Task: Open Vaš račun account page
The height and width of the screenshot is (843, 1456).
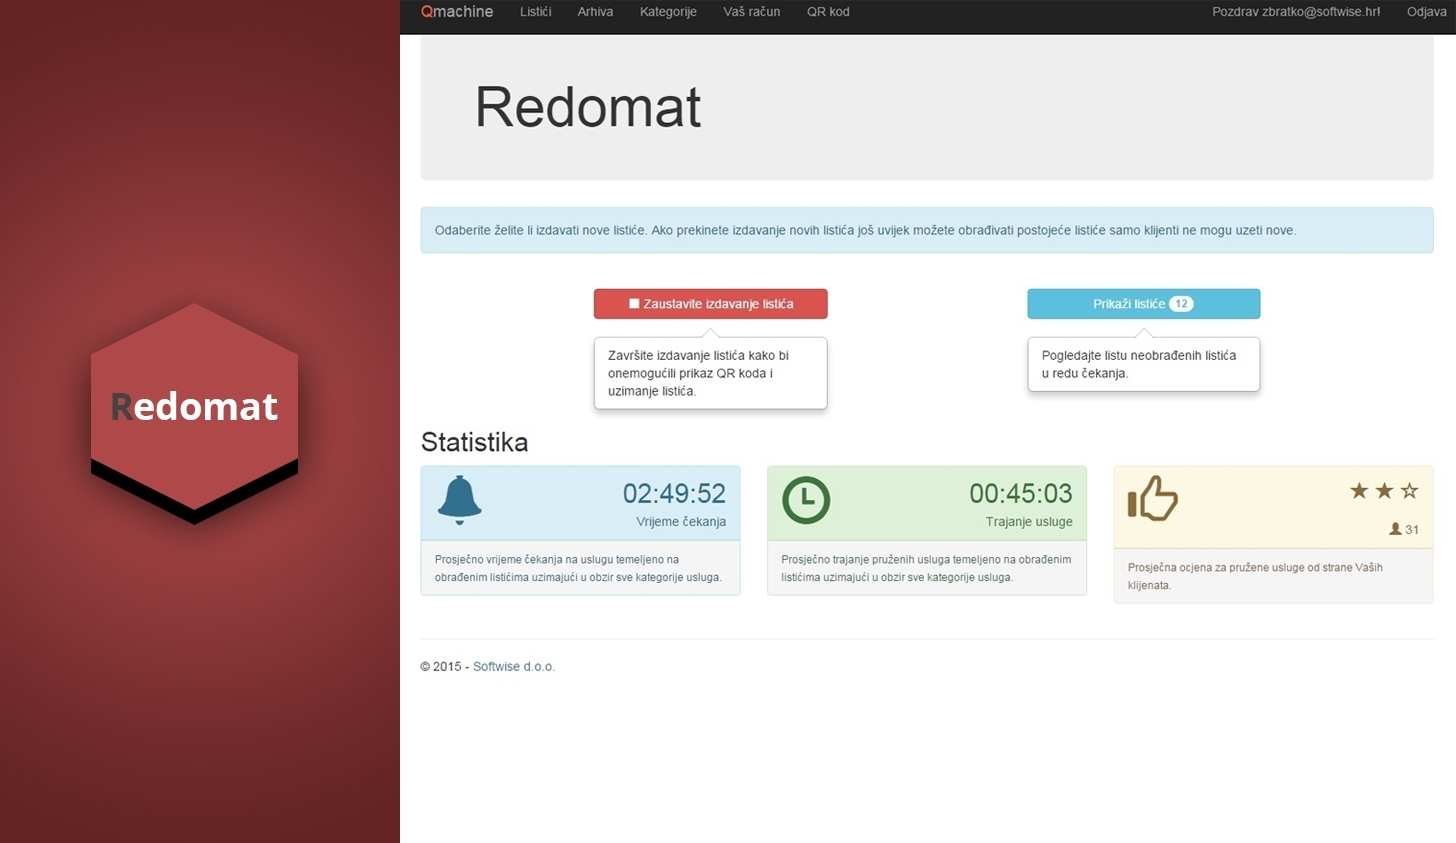Action: tap(751, 12)
